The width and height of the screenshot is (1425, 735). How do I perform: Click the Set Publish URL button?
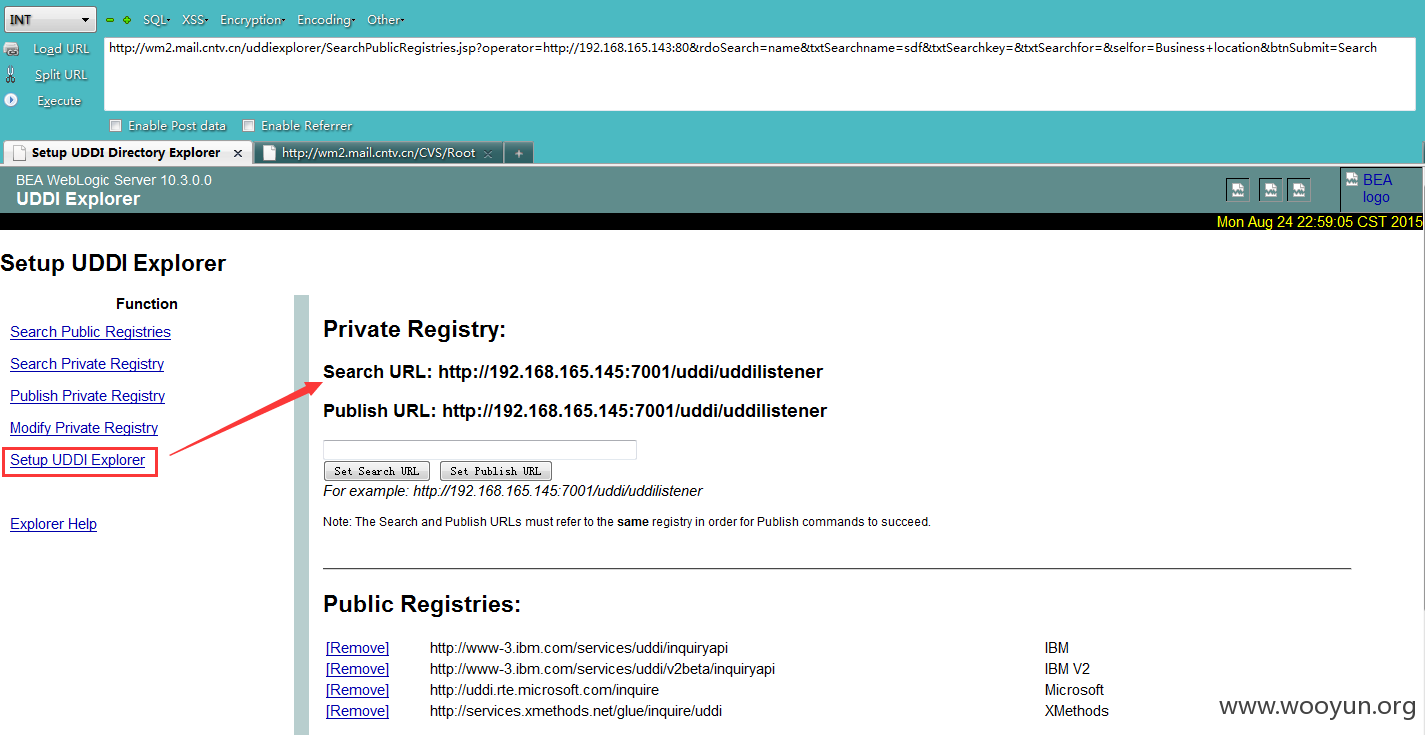coord(496,471)
